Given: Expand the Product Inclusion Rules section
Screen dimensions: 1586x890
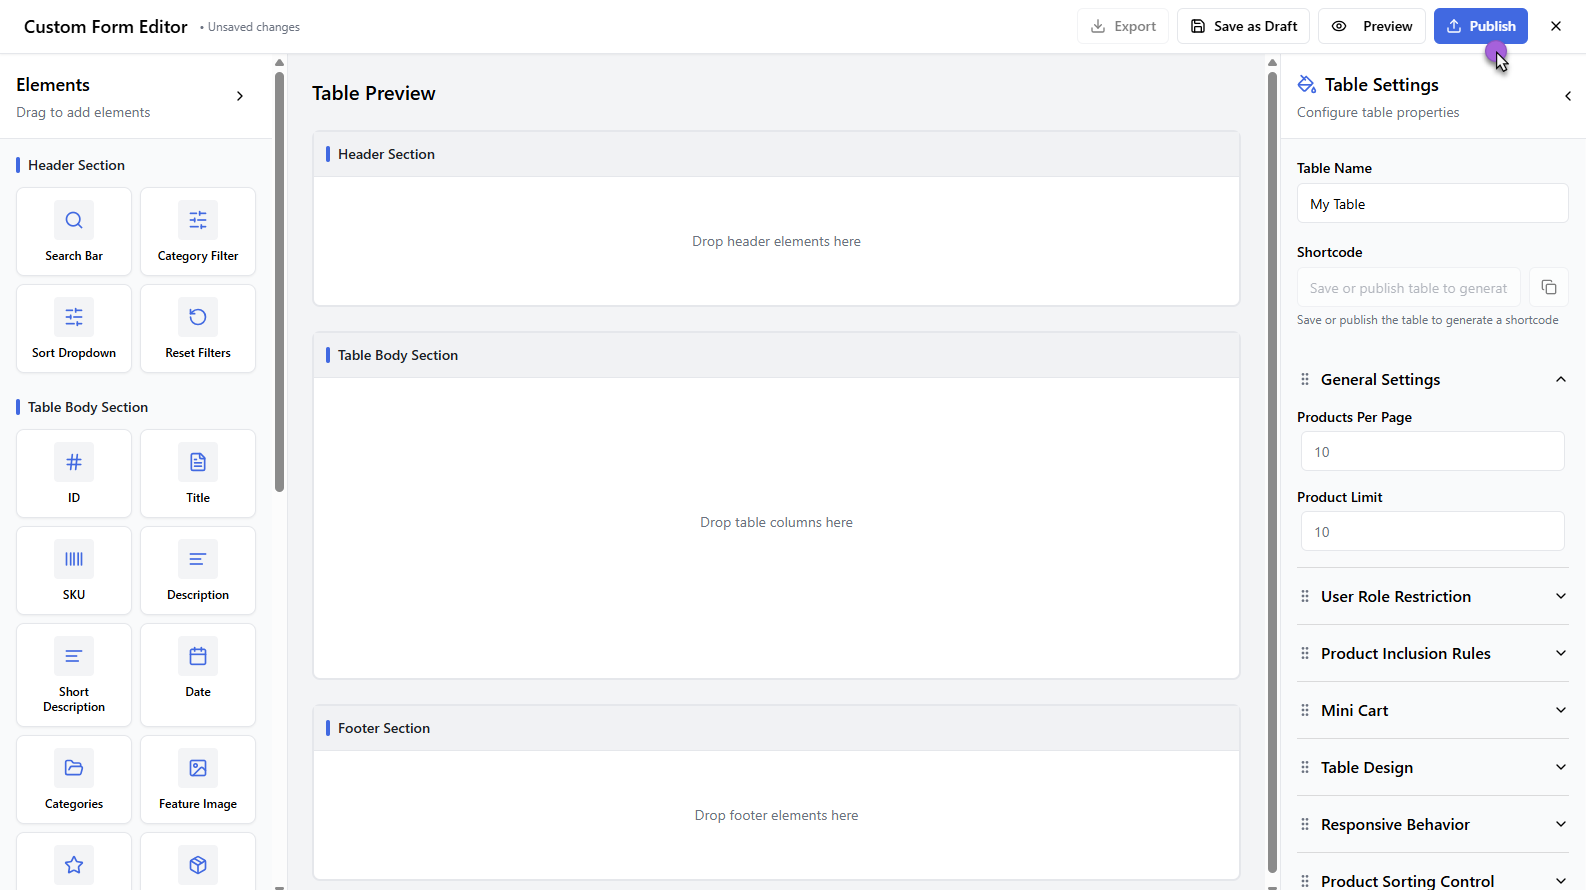Looking at the screenshot, I should (1560, 654).
